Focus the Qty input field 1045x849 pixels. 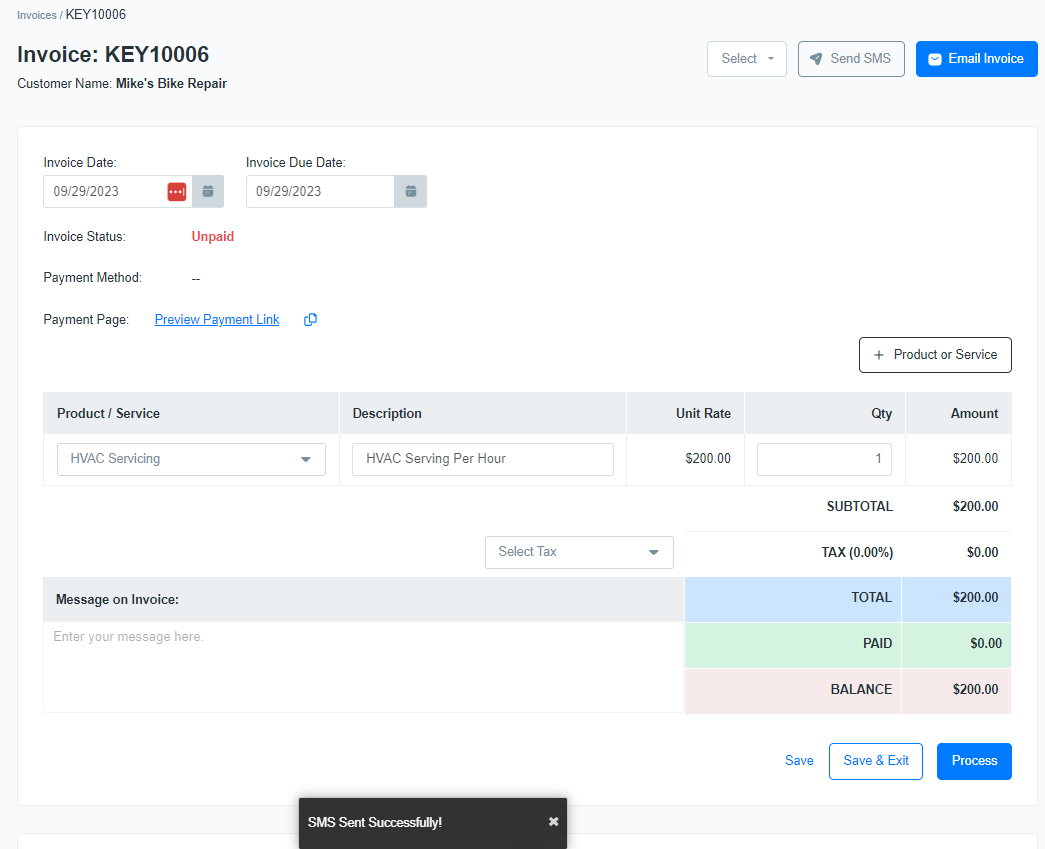(824, 459)
